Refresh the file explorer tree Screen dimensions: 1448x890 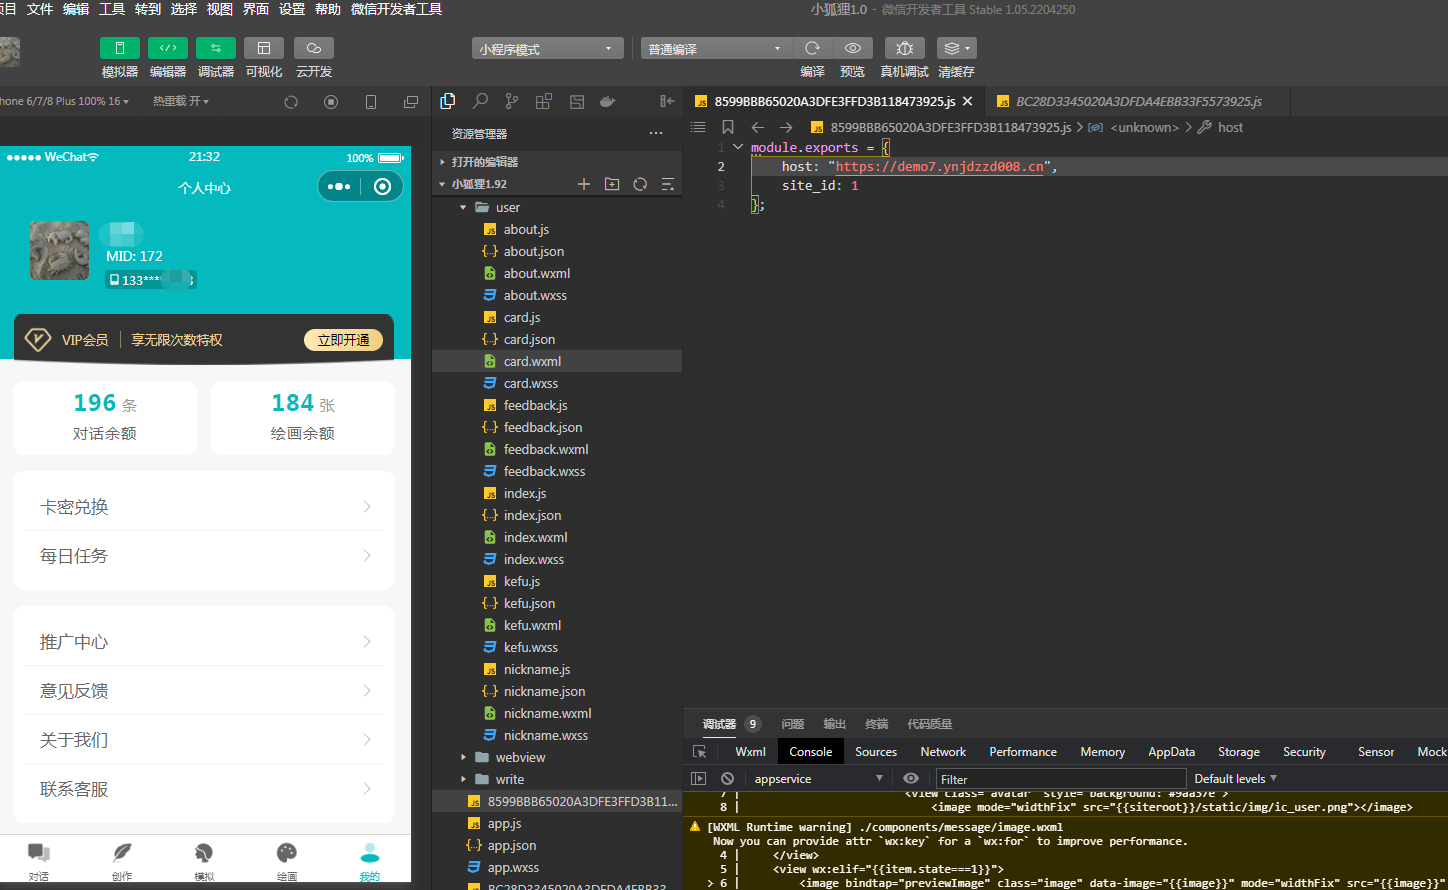640,184
